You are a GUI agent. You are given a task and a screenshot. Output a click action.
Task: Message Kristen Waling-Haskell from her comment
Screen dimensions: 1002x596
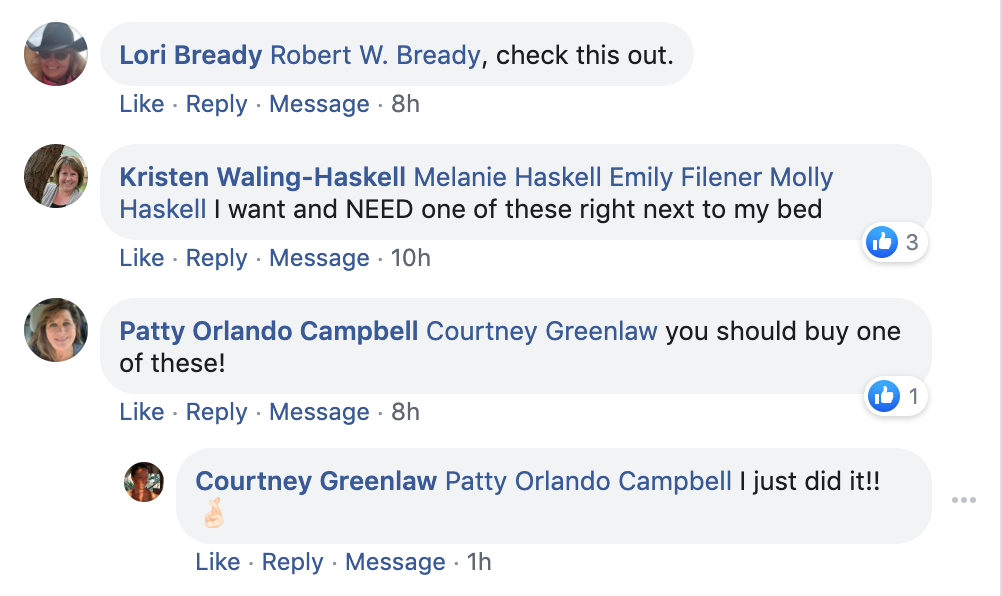point(319,258)
